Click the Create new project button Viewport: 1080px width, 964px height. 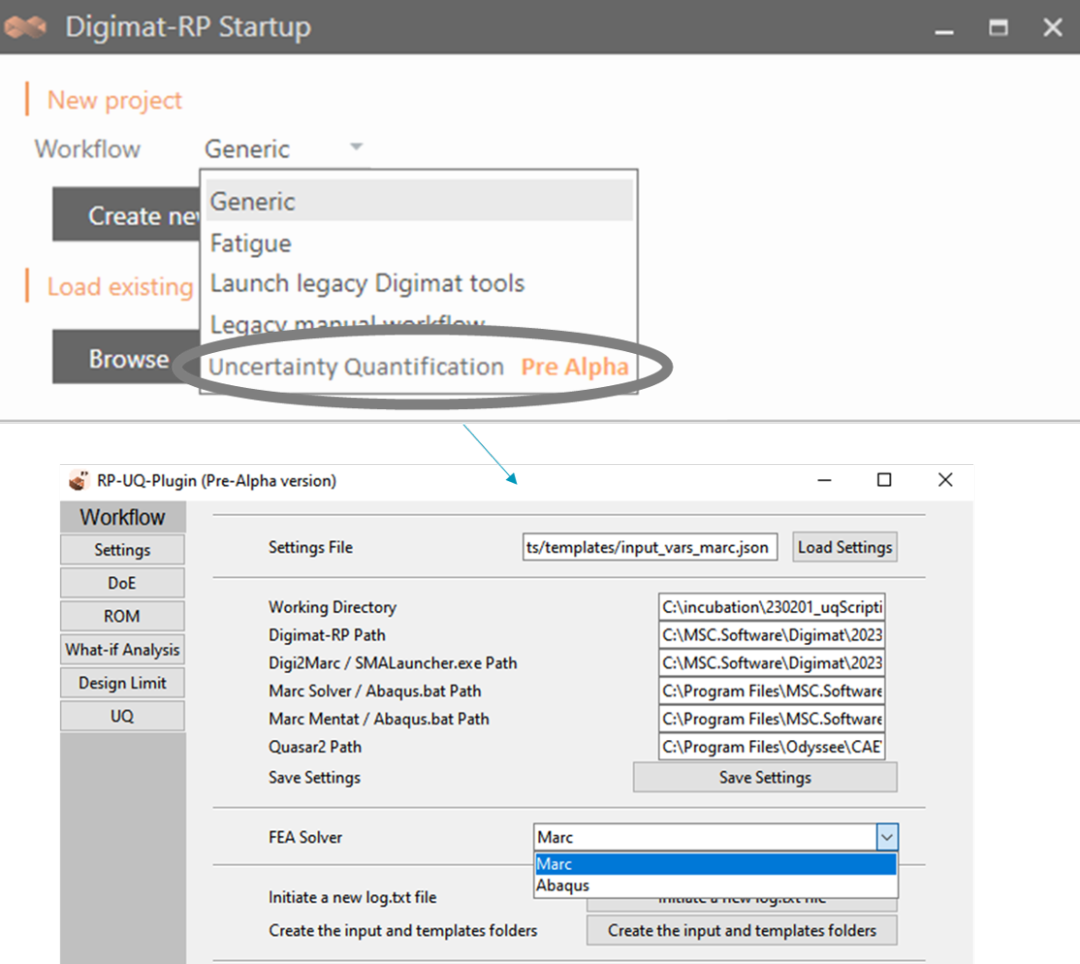point(127,215)
